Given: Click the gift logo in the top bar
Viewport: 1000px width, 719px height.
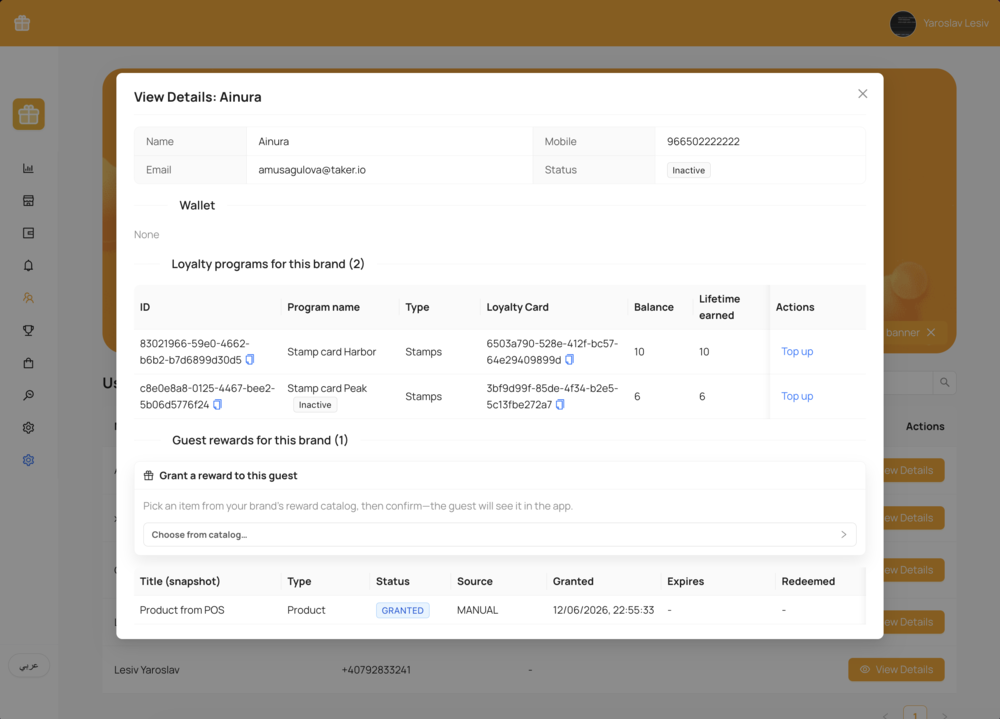Looking at the screenshot, I should [x=22, y=23].
